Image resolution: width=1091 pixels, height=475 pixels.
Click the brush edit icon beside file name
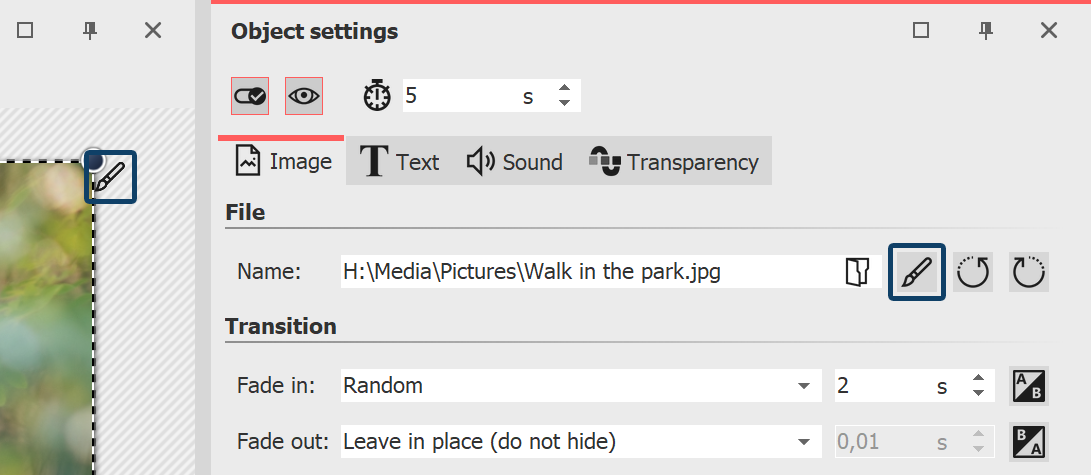pos(917,272)
